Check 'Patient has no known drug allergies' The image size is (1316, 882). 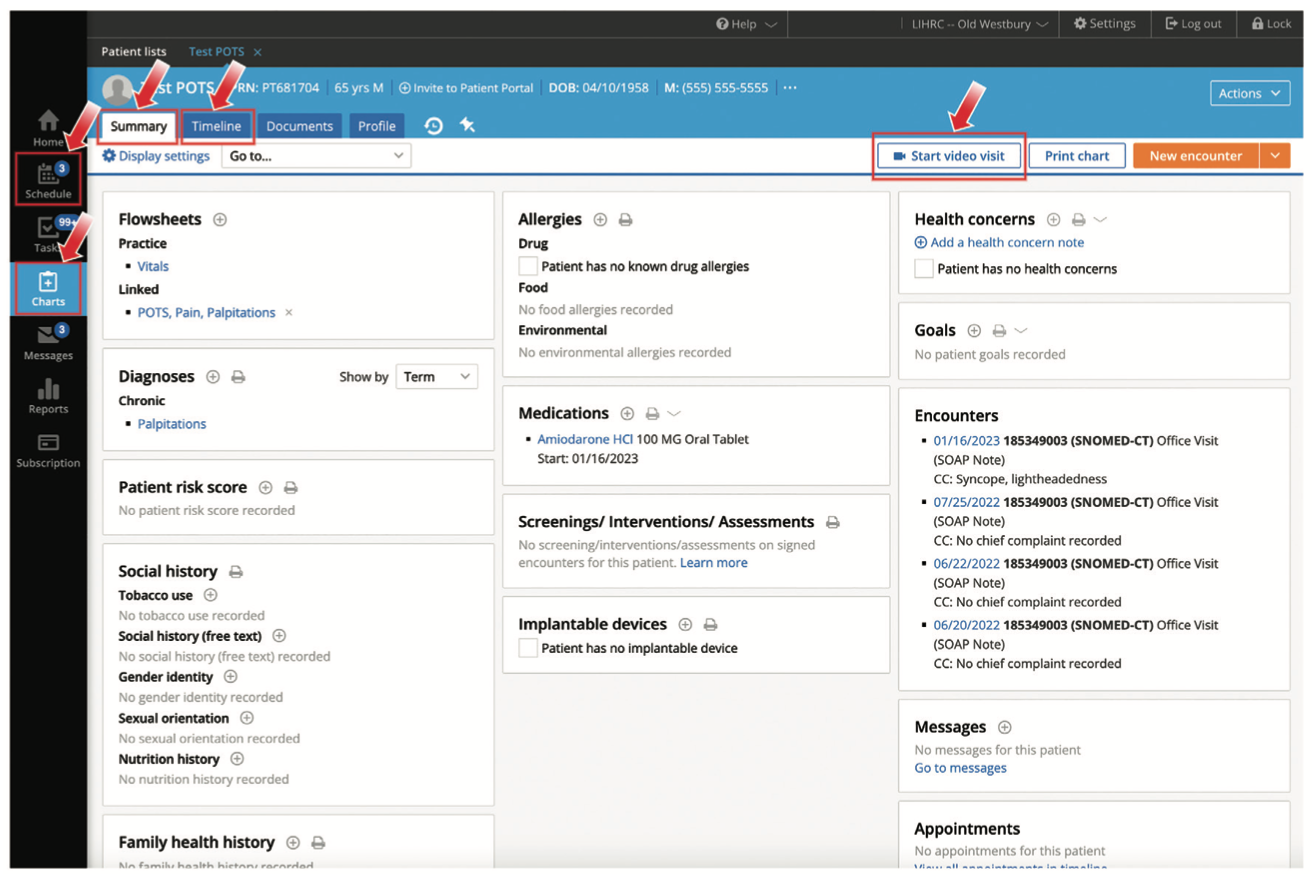click(528, 267)
